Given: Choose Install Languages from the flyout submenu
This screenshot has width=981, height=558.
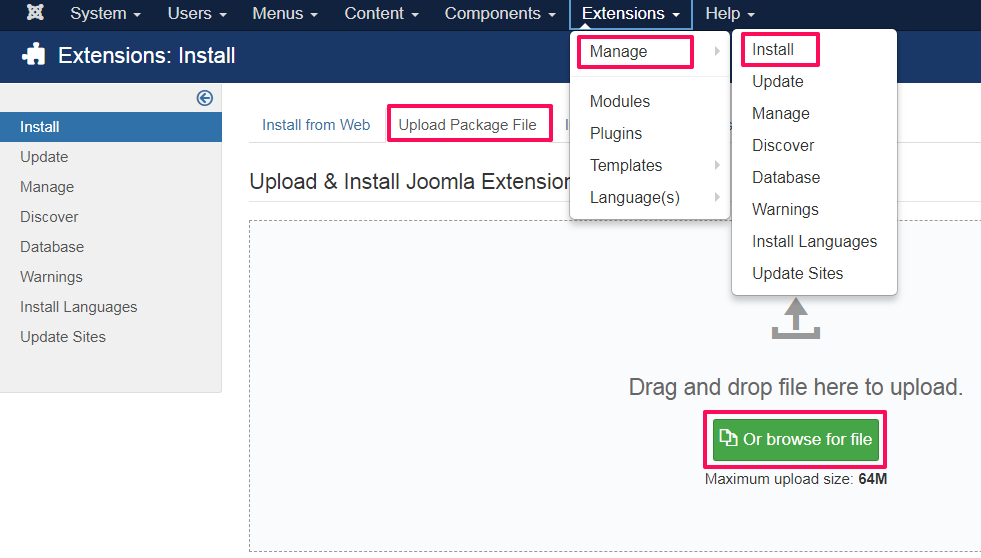Looking at the screenshot, I should click(x=814, y=241).
